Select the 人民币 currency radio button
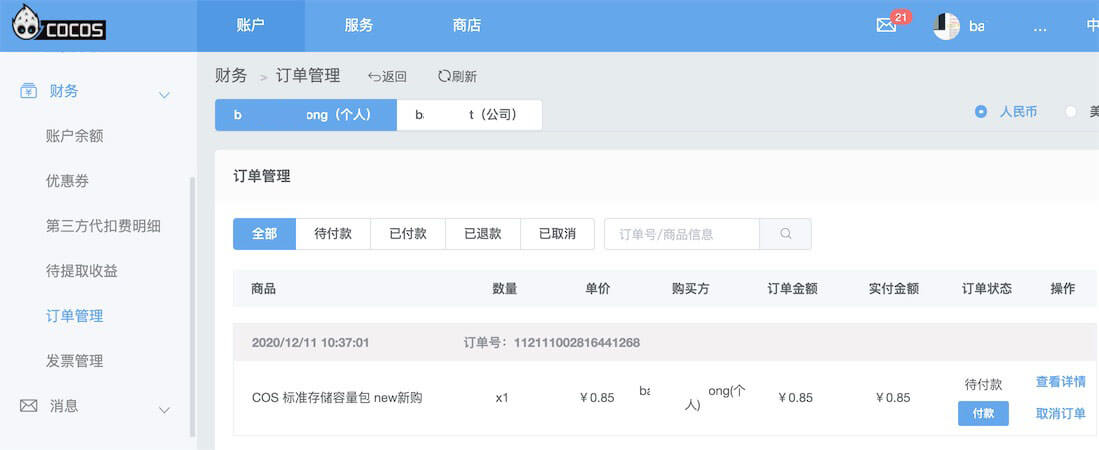 tap(981, 112)
